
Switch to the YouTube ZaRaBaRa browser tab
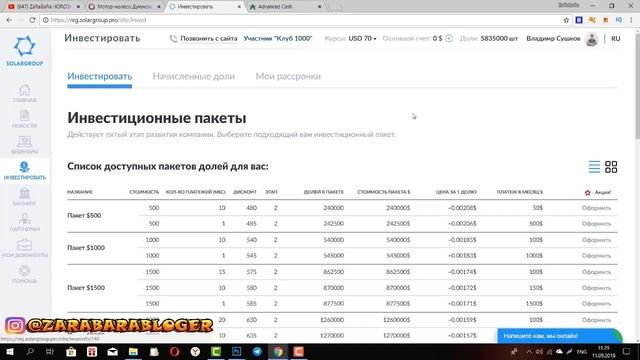[43, 7]
